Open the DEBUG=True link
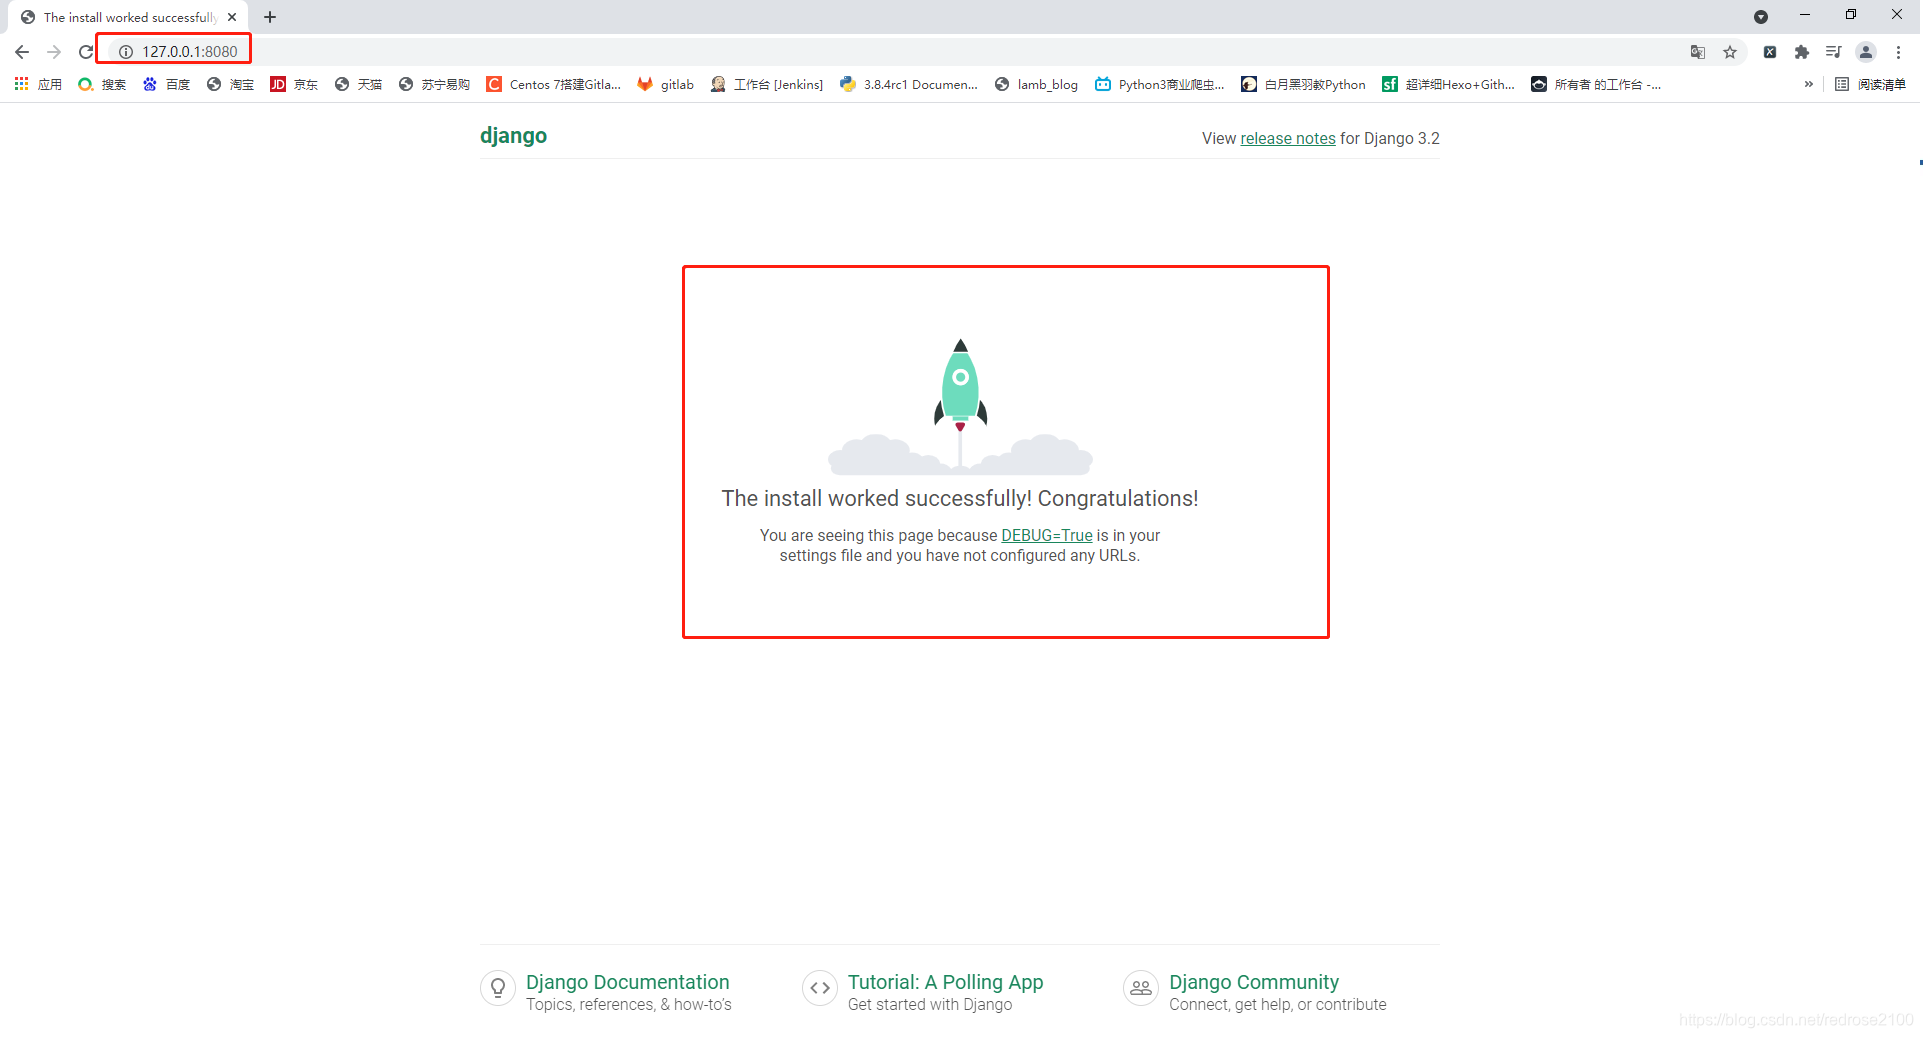This screenshot has height=1038, width=1923. [1047, 535]
